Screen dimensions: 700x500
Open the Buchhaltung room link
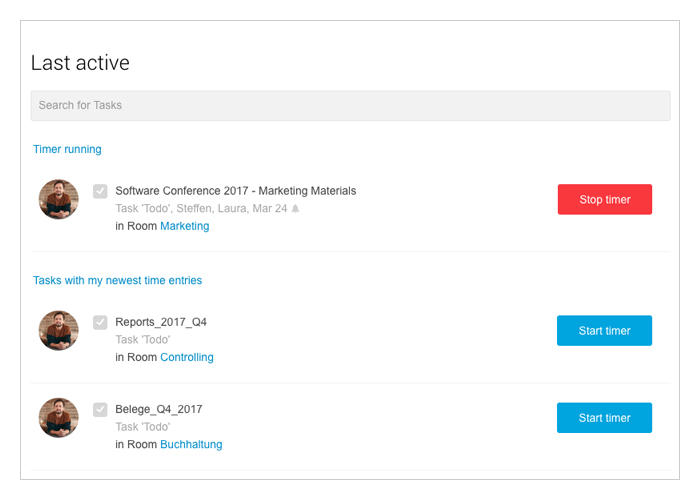(x=191, y=444)
